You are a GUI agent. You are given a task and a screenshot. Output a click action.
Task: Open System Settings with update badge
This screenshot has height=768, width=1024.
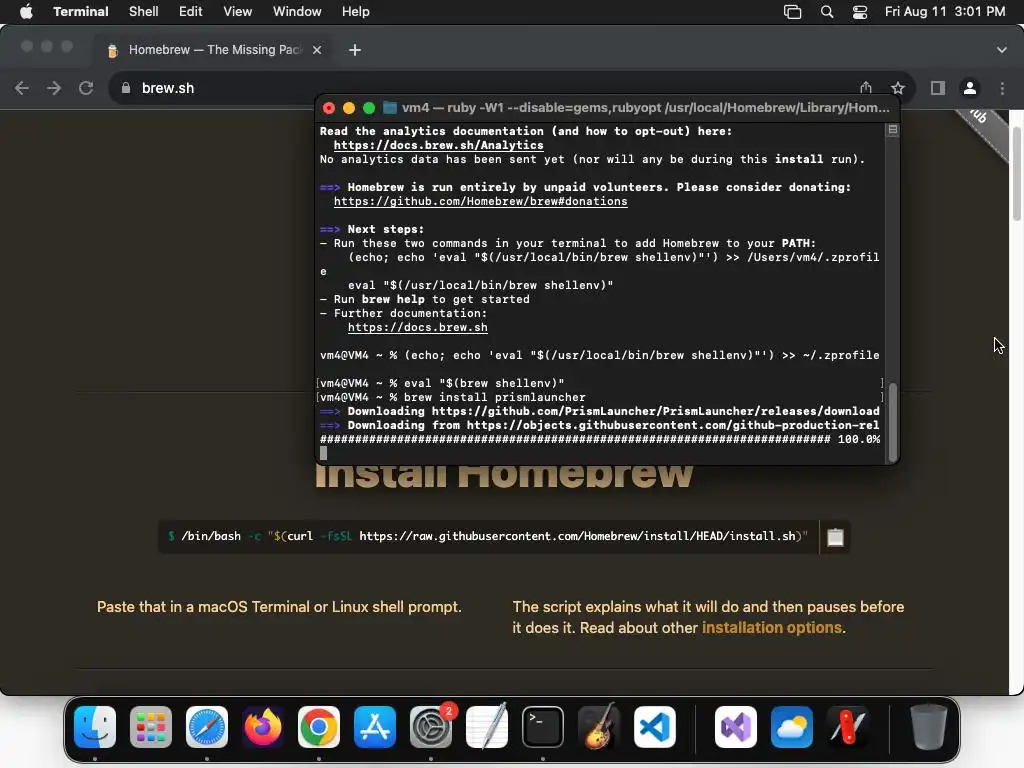coord(431,727)
